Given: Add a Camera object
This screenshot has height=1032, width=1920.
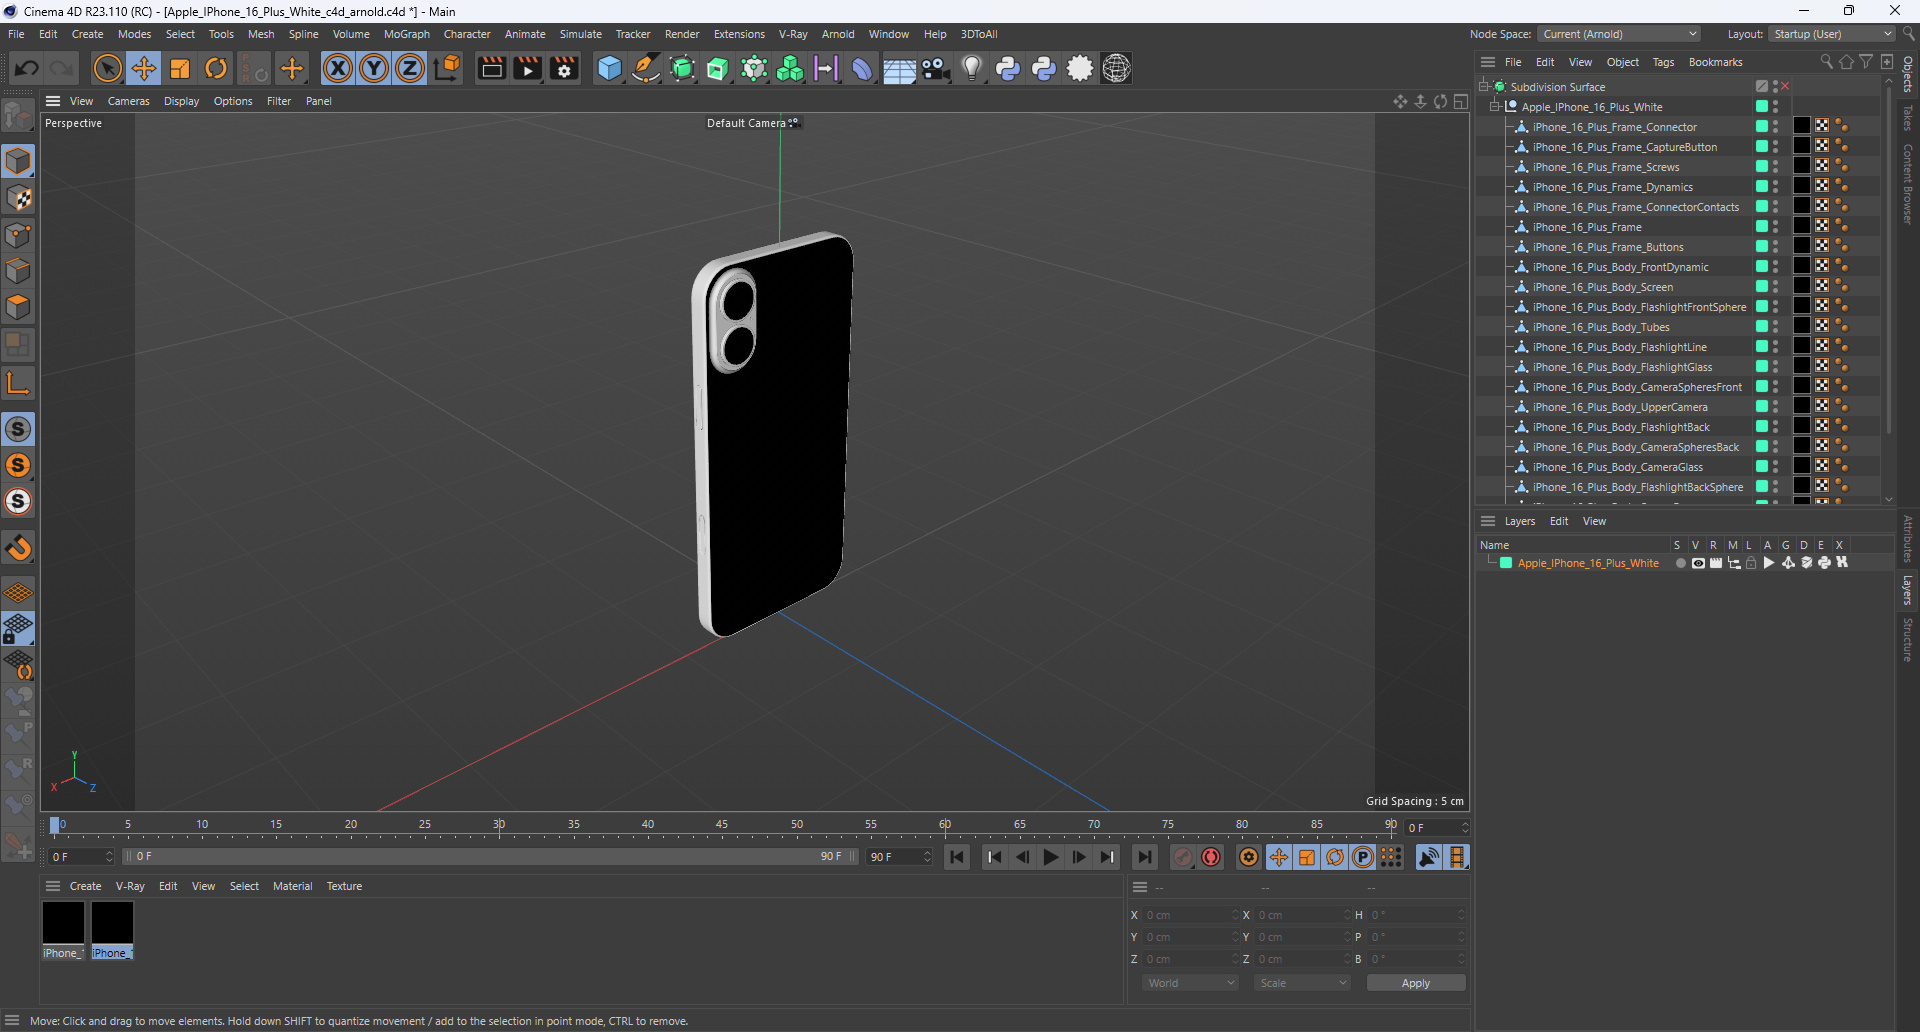Looking at the screenshot, I should (x=935, y=68).
